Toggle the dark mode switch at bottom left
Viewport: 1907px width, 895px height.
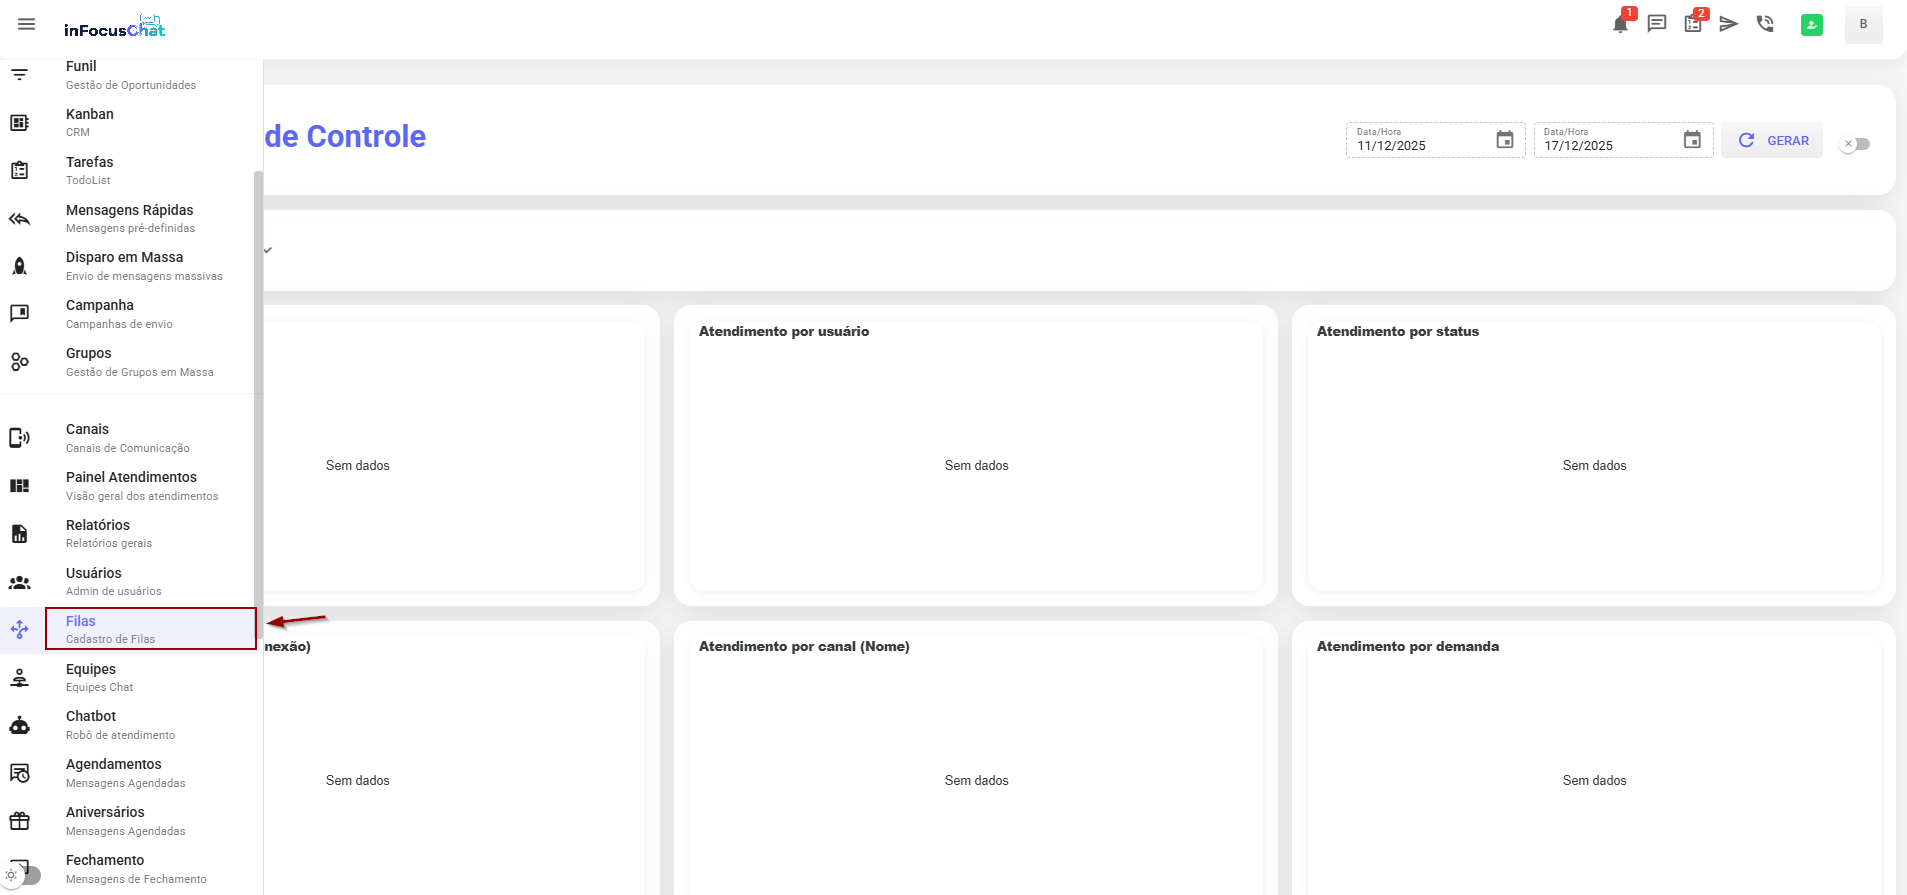click(x=23, y=875)
